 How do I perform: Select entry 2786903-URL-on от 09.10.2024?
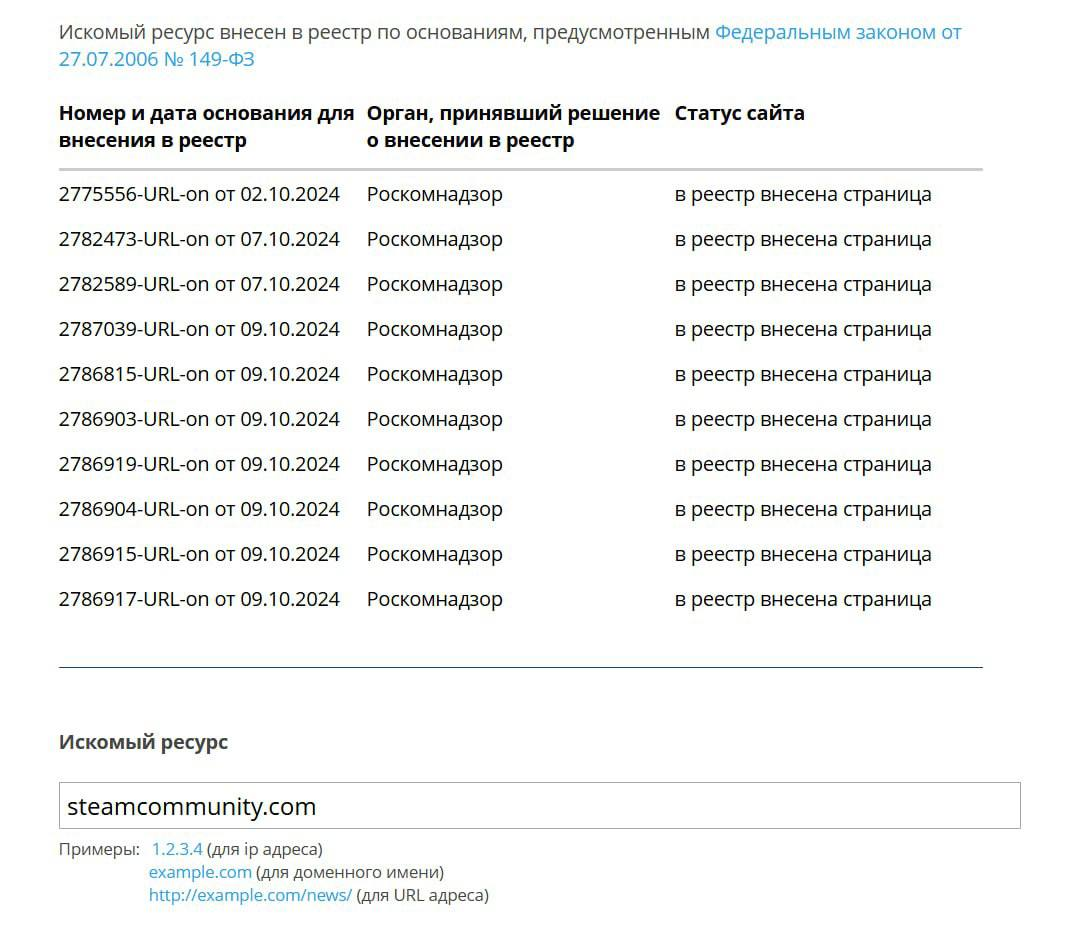199,419
